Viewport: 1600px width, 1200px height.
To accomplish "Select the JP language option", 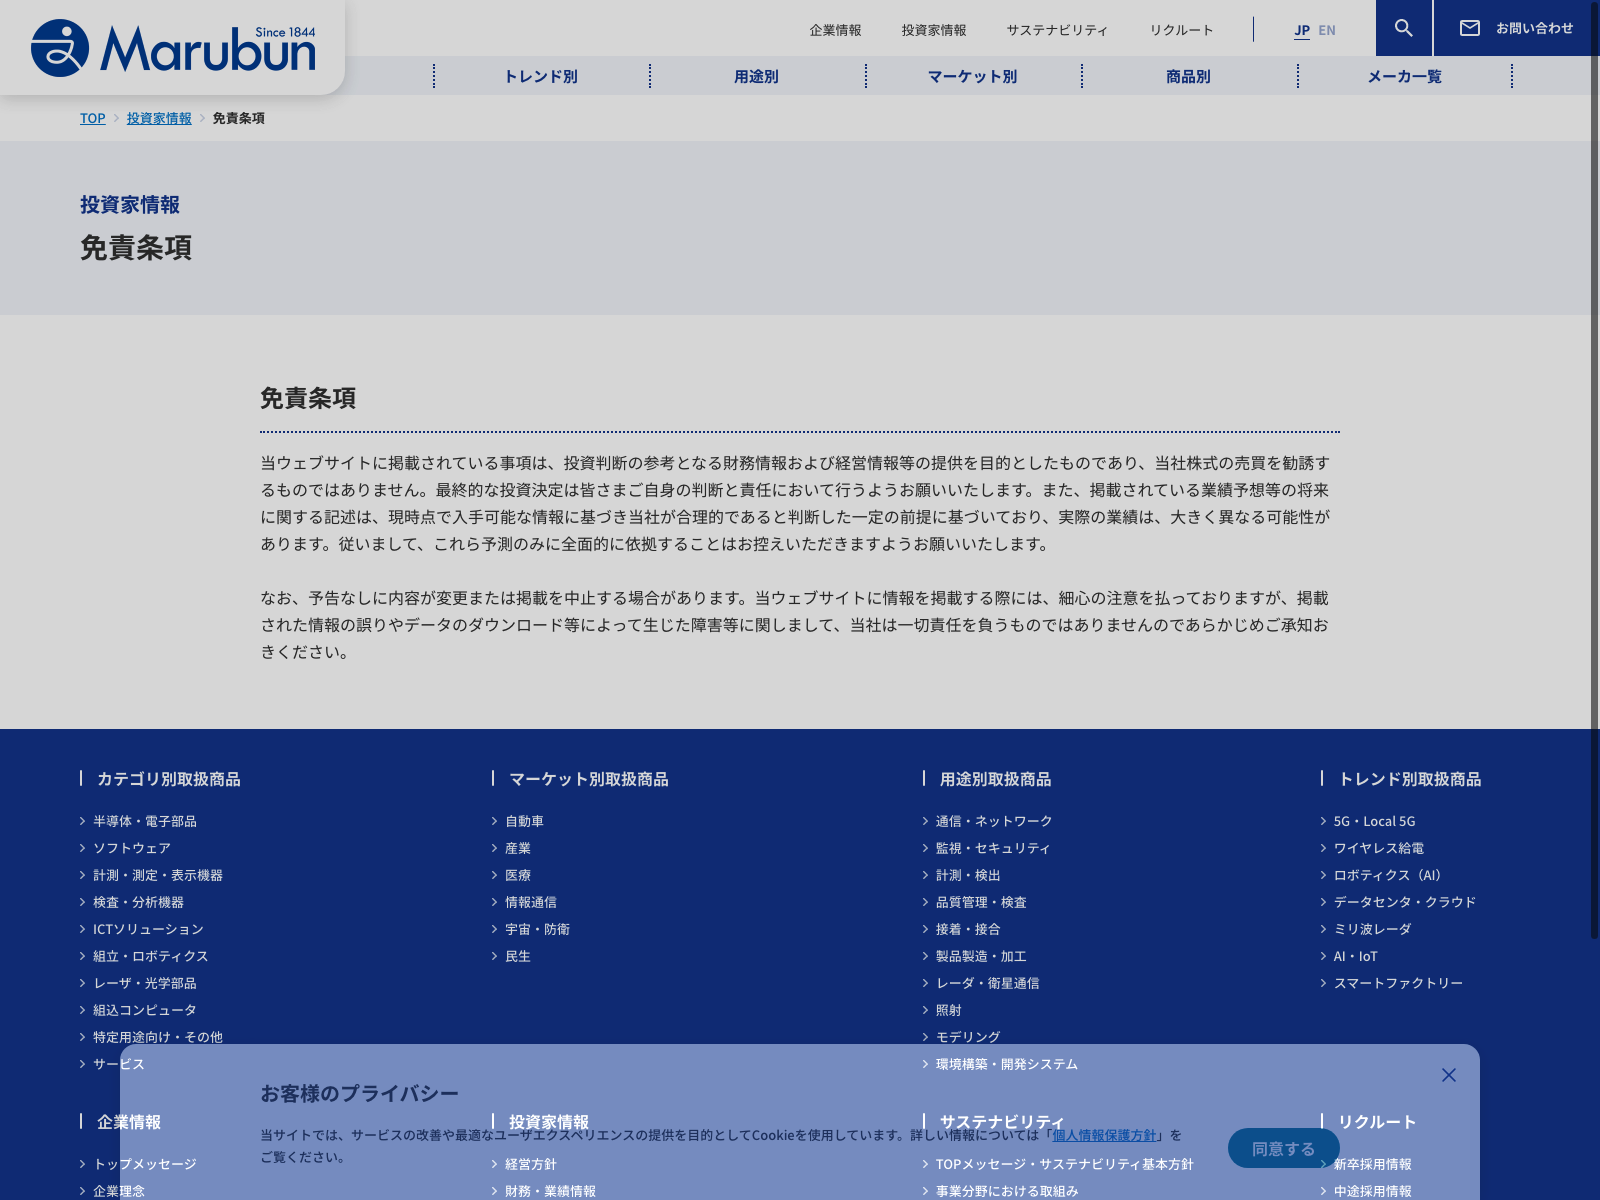I will pos(1301,30).
